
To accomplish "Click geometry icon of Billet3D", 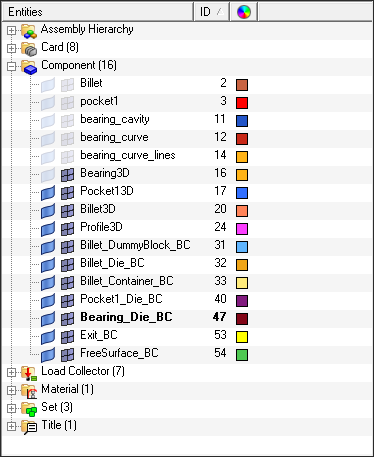I will 48,211.
